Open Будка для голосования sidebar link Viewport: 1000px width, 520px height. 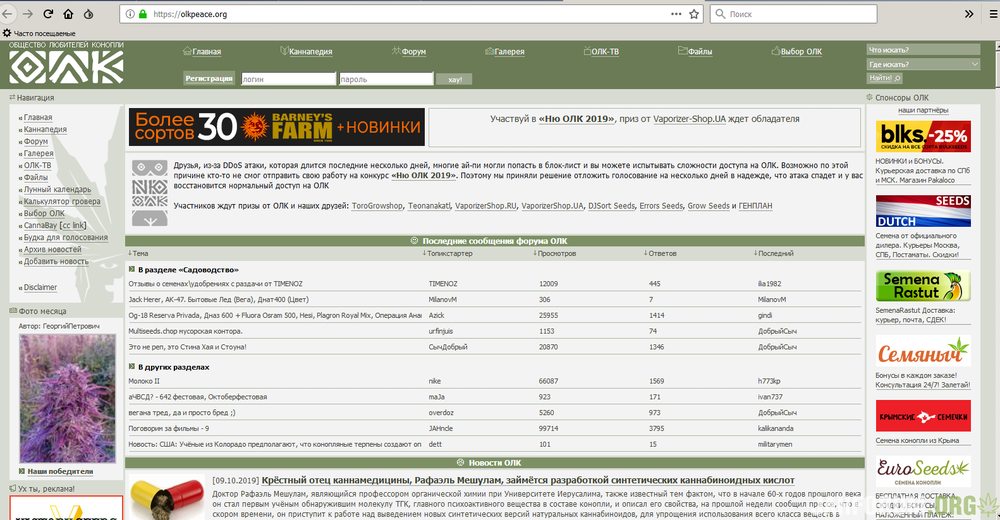[66, 237]
